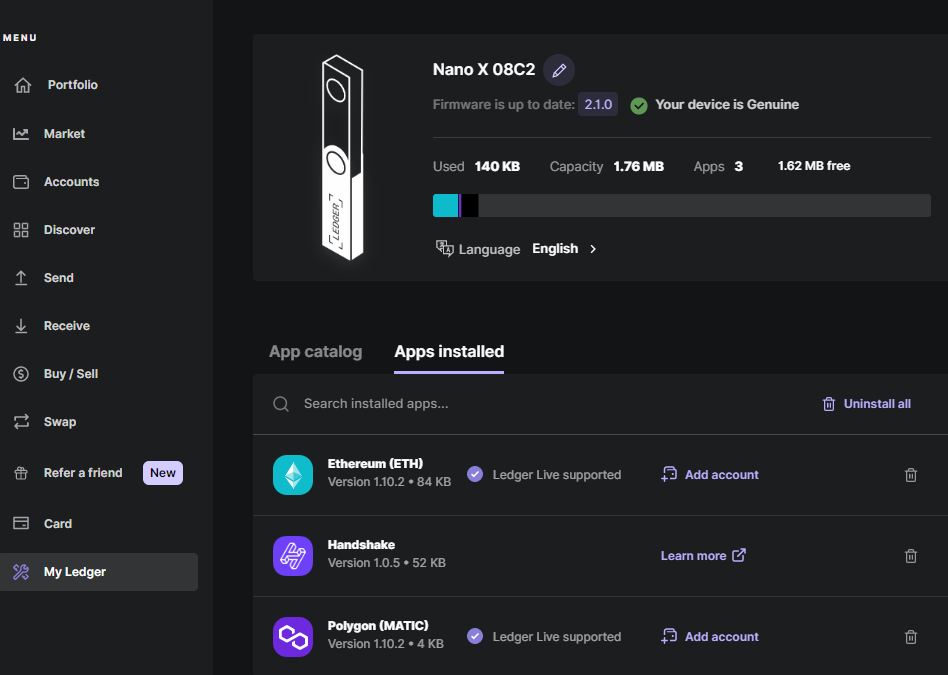Open the Swap menu item
The image size is (948, 675).
pos(60,422)
